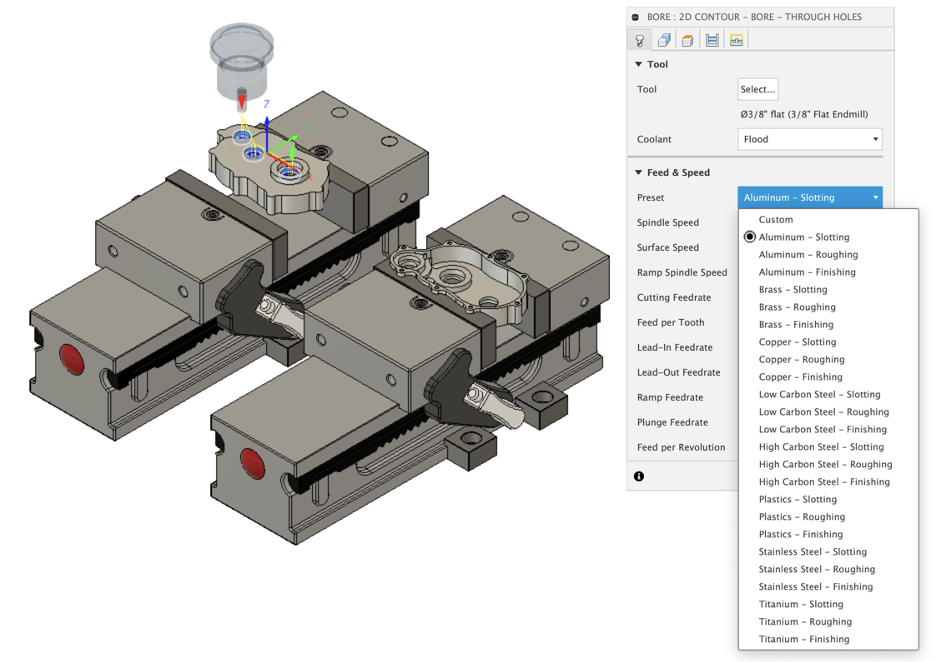Open the Tool tab icon
The width and height of the screenshot is (936, 662).
[x=639, y=41]
